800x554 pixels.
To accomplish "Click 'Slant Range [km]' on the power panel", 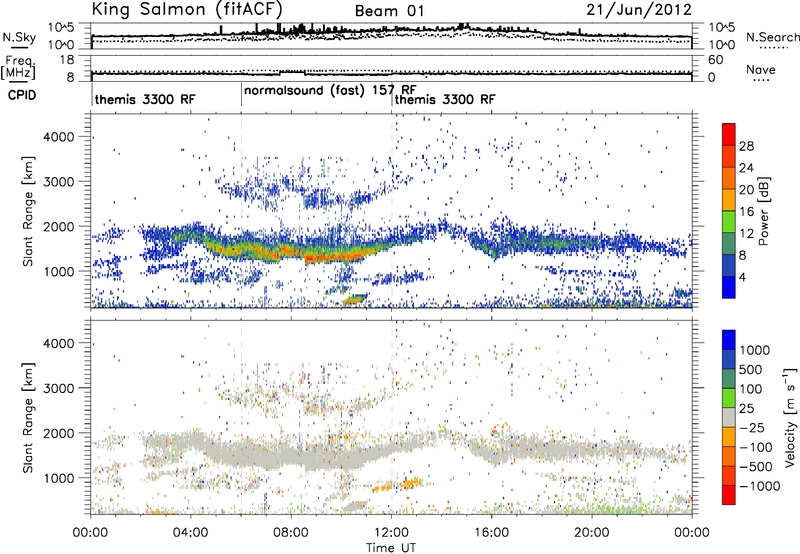I will [x=28, y=211].
